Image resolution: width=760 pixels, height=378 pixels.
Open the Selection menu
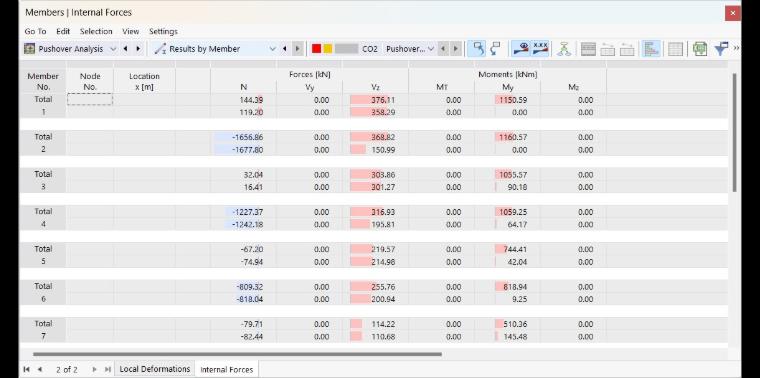pos(96,31)
